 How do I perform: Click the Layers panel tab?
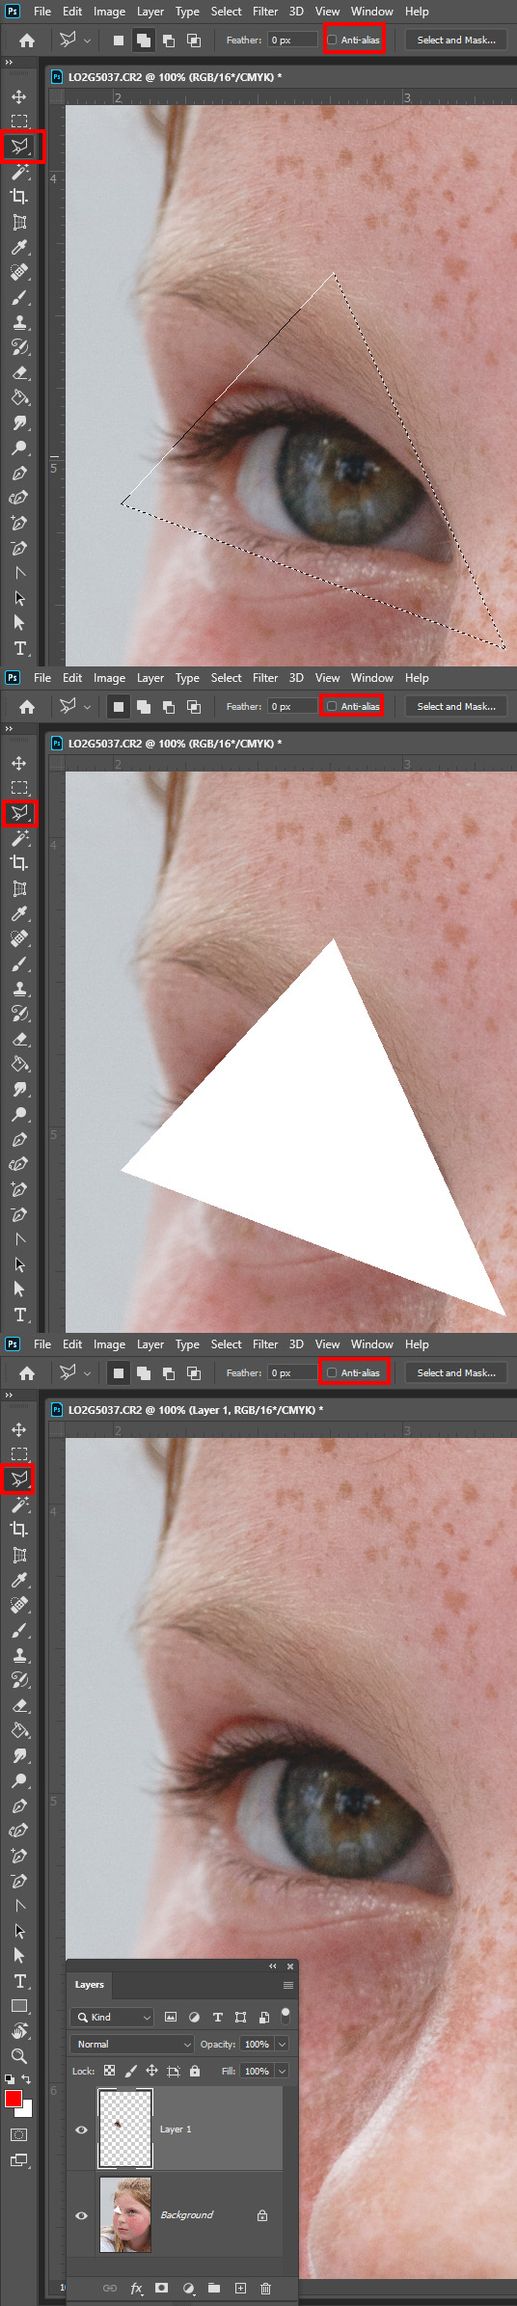coord(89,1984)
